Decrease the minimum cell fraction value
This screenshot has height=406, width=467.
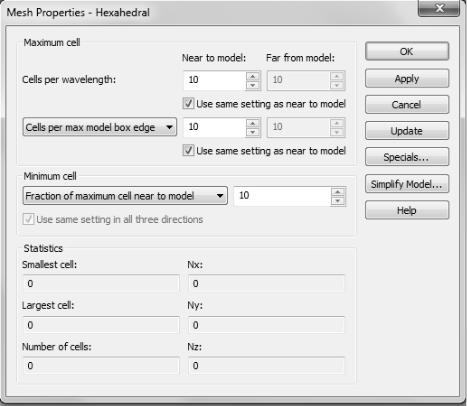click(338, 201)
